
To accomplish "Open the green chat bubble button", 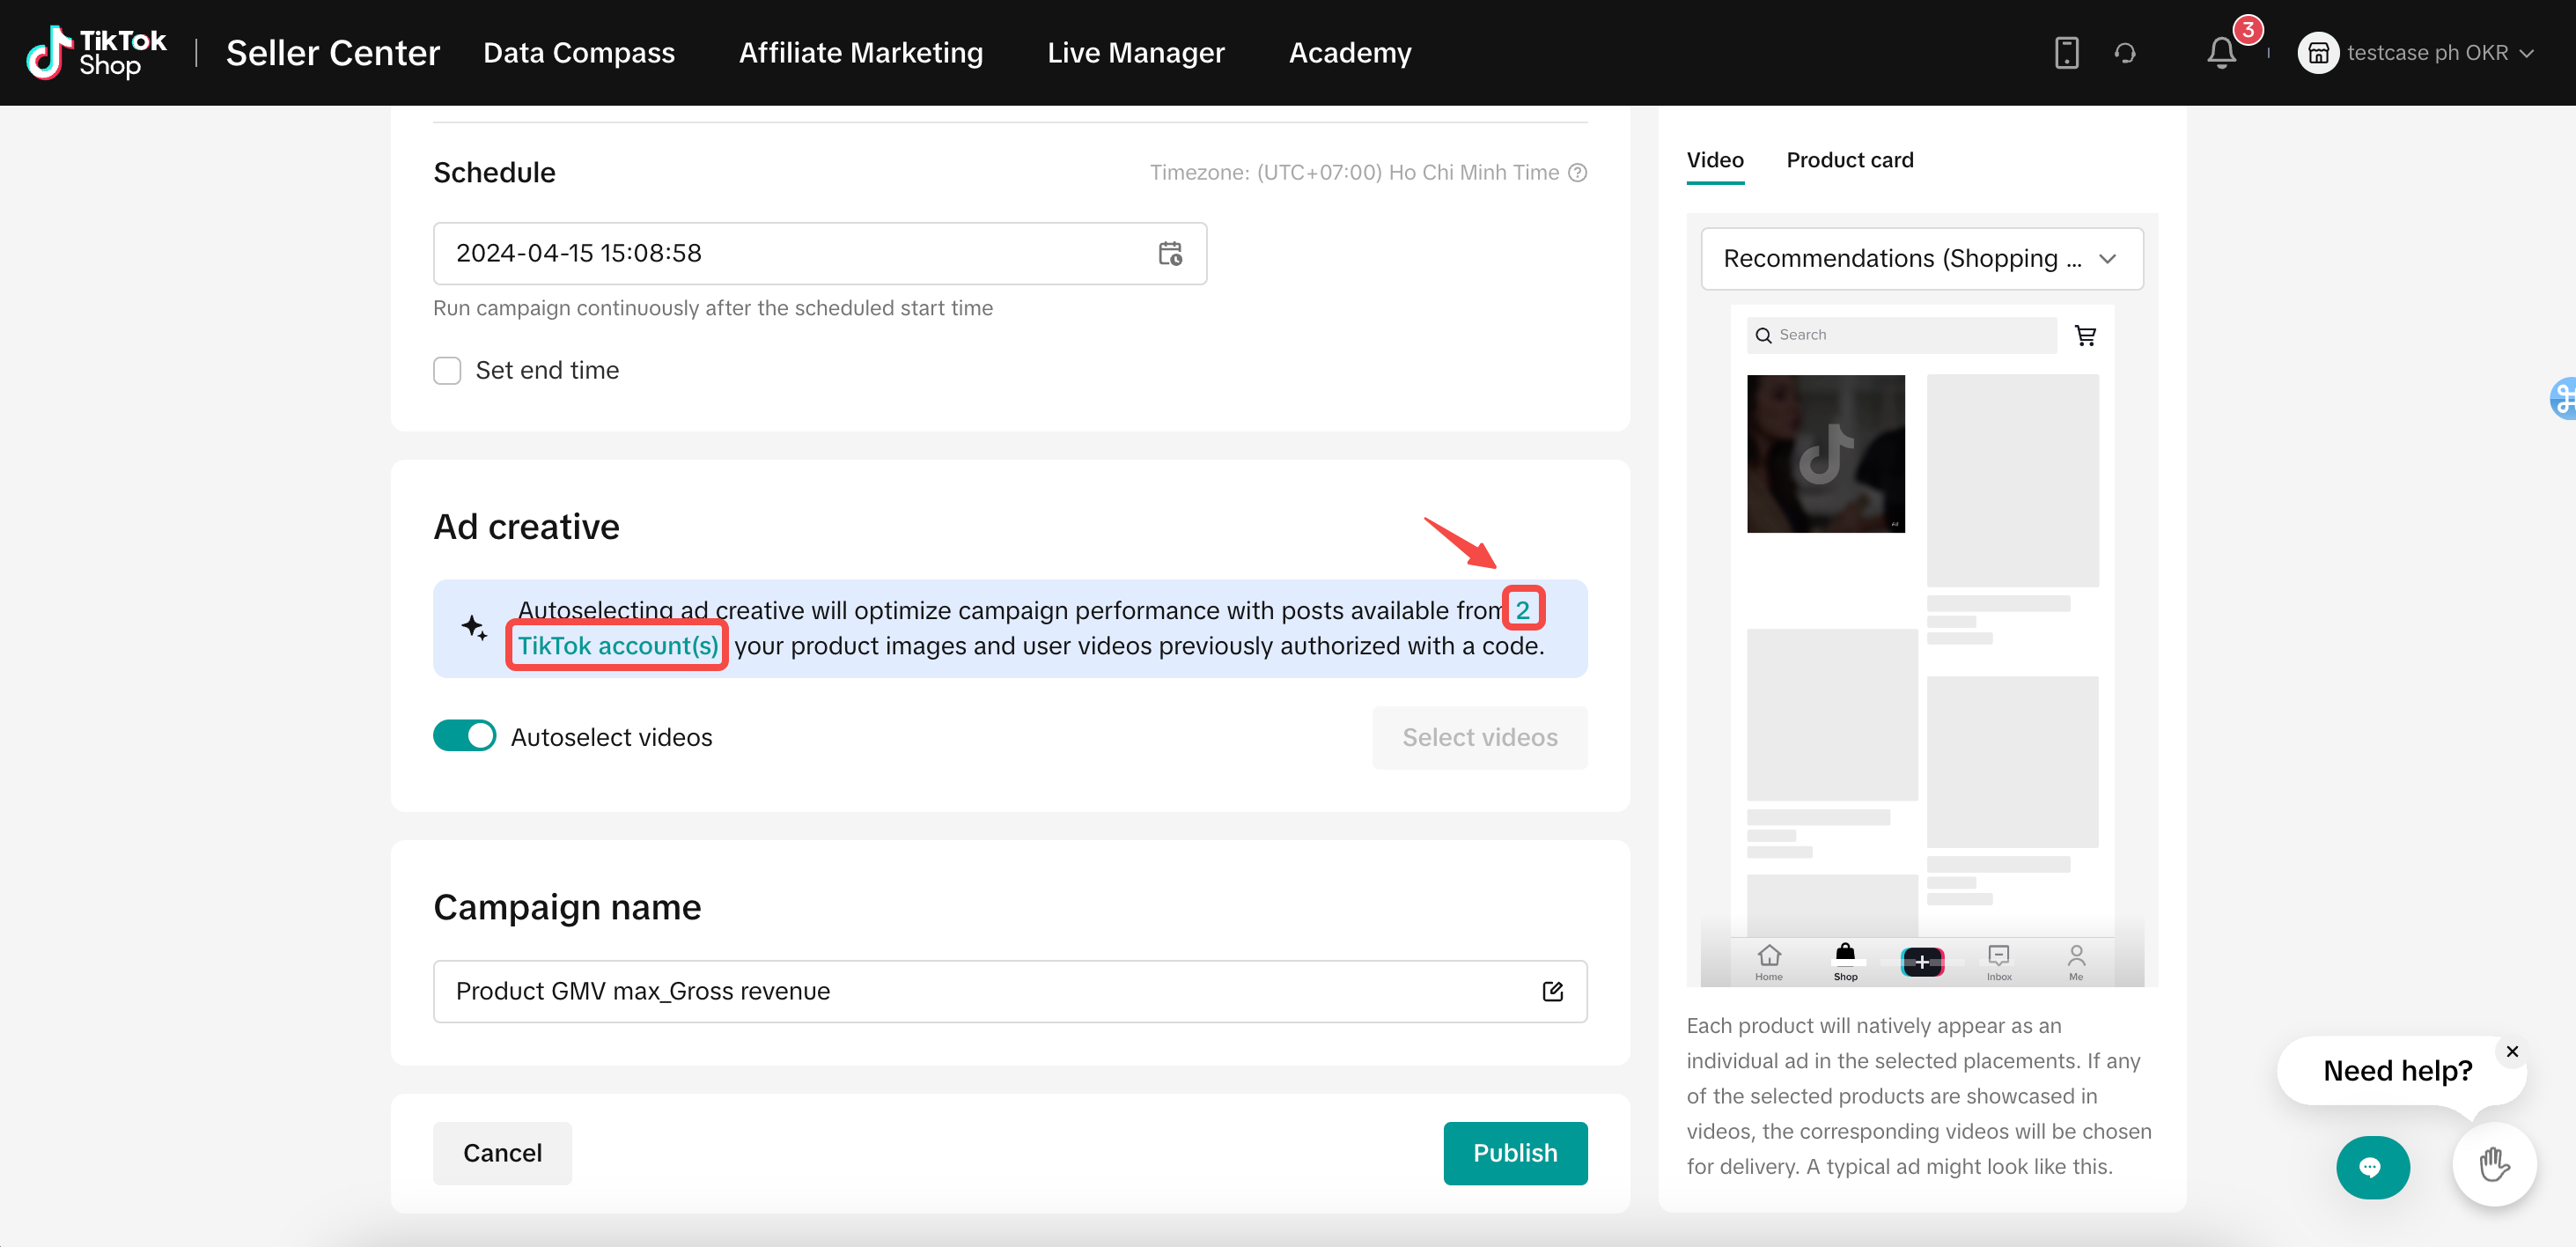I will click(2372, 1167).
